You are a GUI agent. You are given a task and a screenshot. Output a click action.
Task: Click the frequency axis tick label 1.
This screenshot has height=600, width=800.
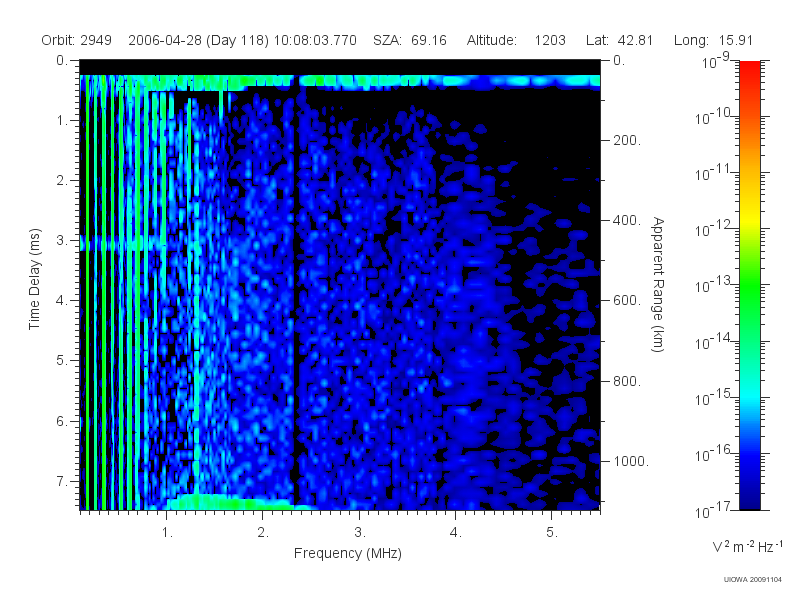[x=167, y=533]
